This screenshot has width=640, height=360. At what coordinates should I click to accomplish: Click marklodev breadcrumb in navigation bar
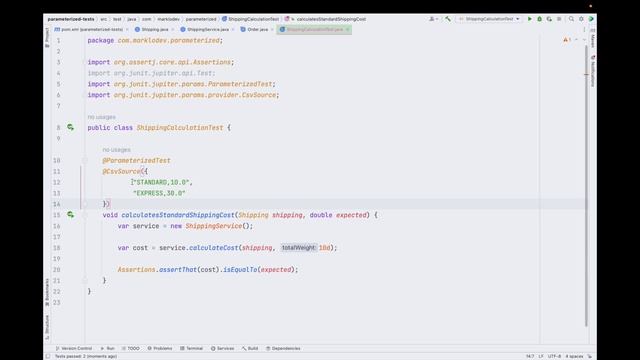168,19
